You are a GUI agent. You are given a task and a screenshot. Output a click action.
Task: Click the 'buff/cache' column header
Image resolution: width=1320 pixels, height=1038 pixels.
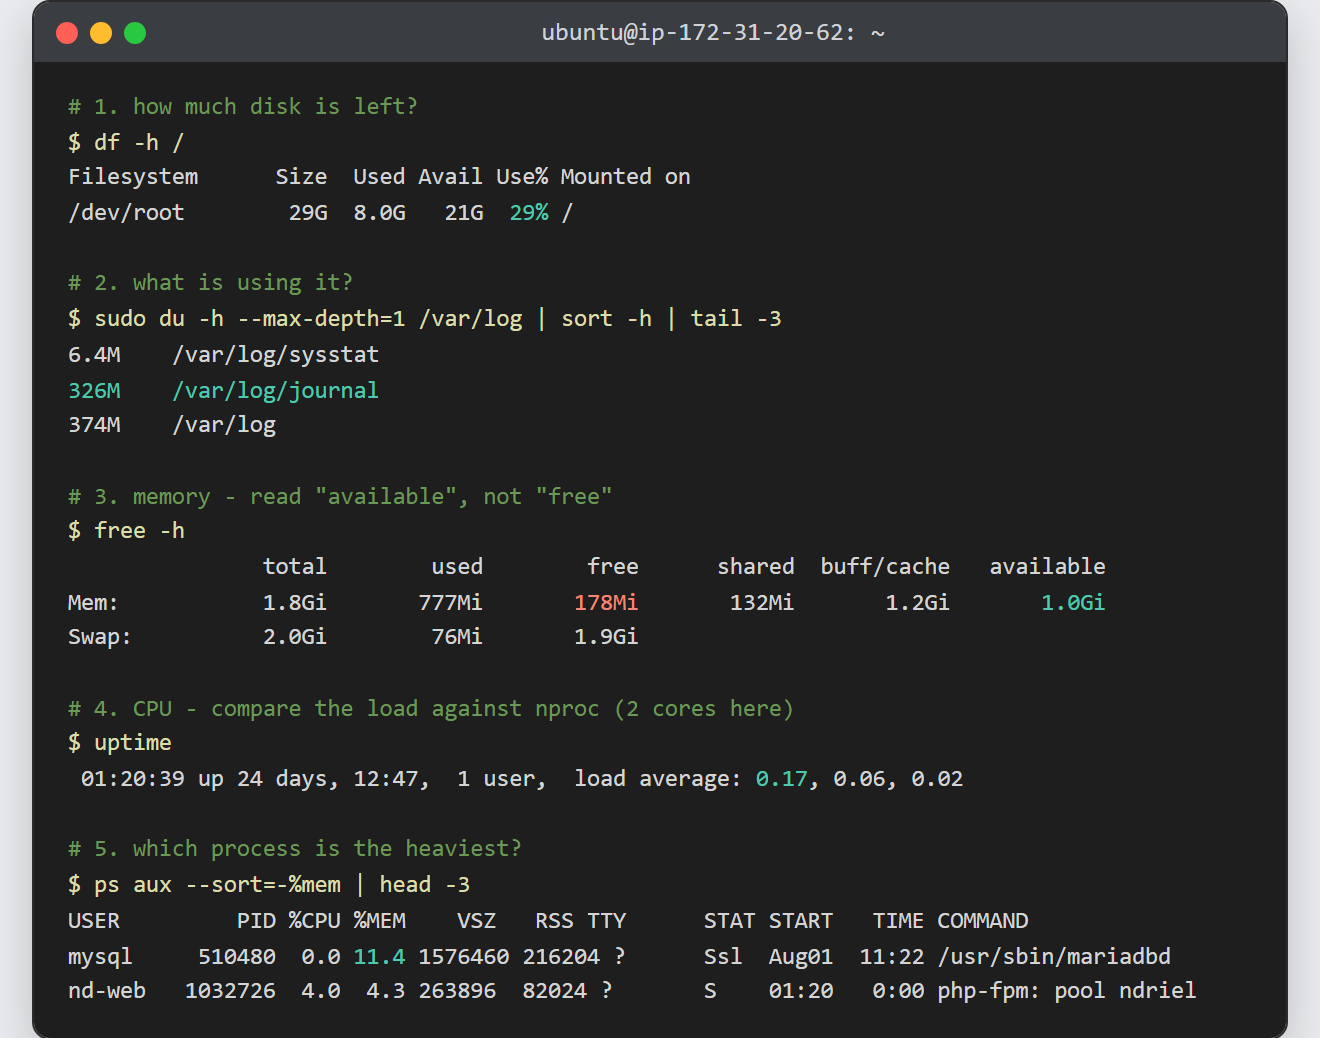tap(885, 567)
